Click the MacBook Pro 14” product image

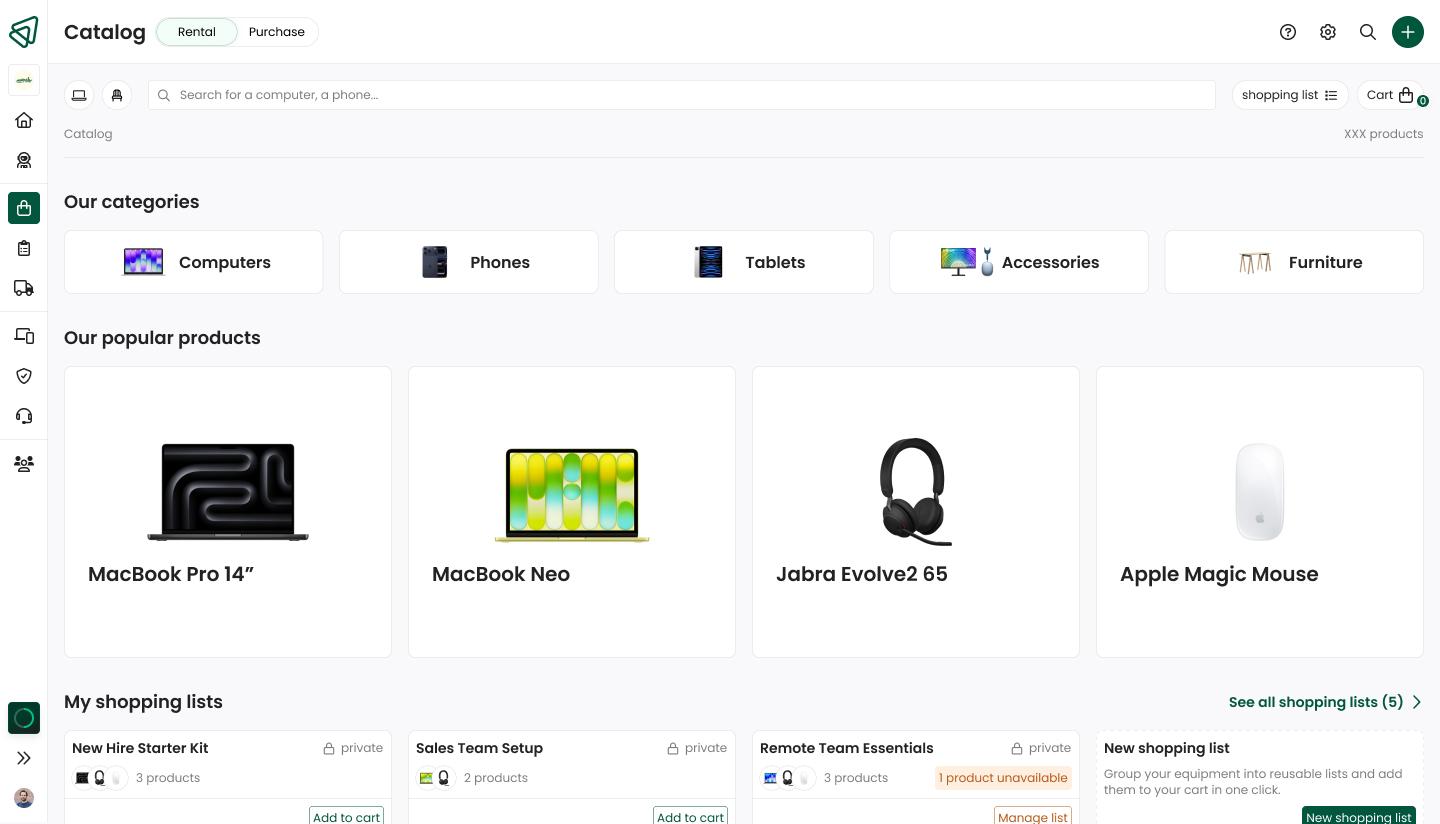point(228,492)
